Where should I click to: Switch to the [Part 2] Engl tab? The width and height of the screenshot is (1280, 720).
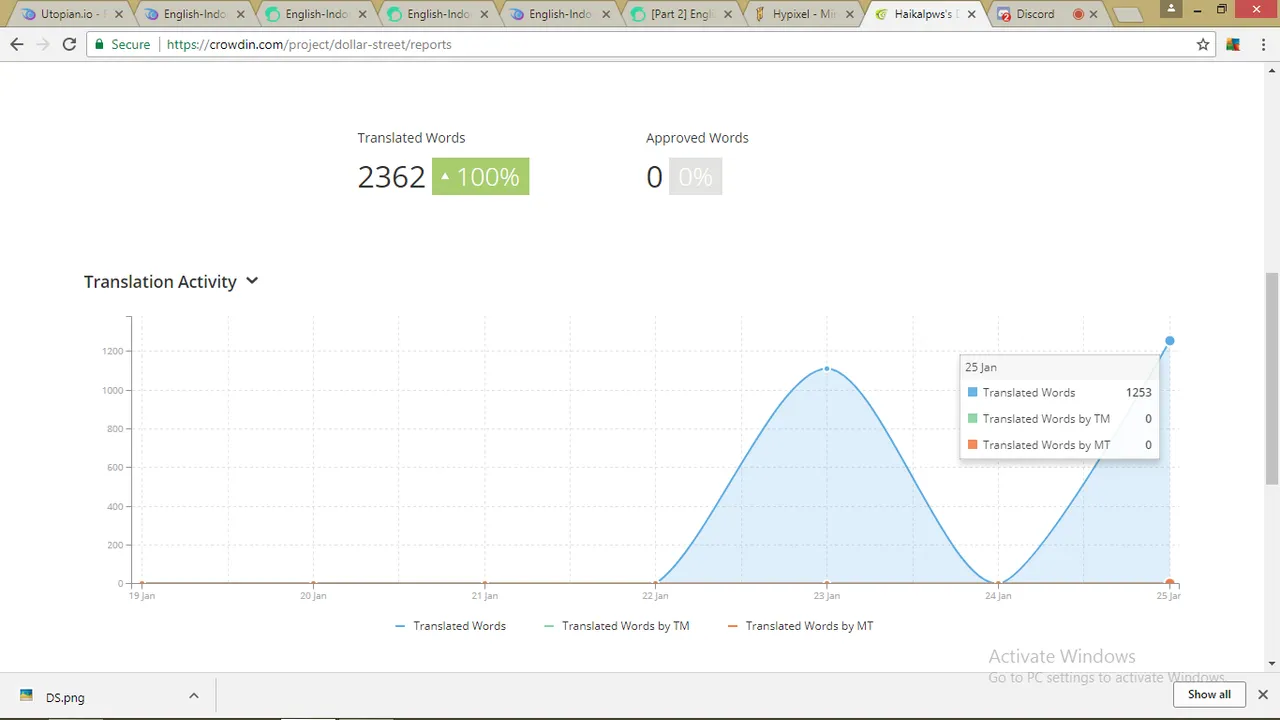click(x=682, y=15)
